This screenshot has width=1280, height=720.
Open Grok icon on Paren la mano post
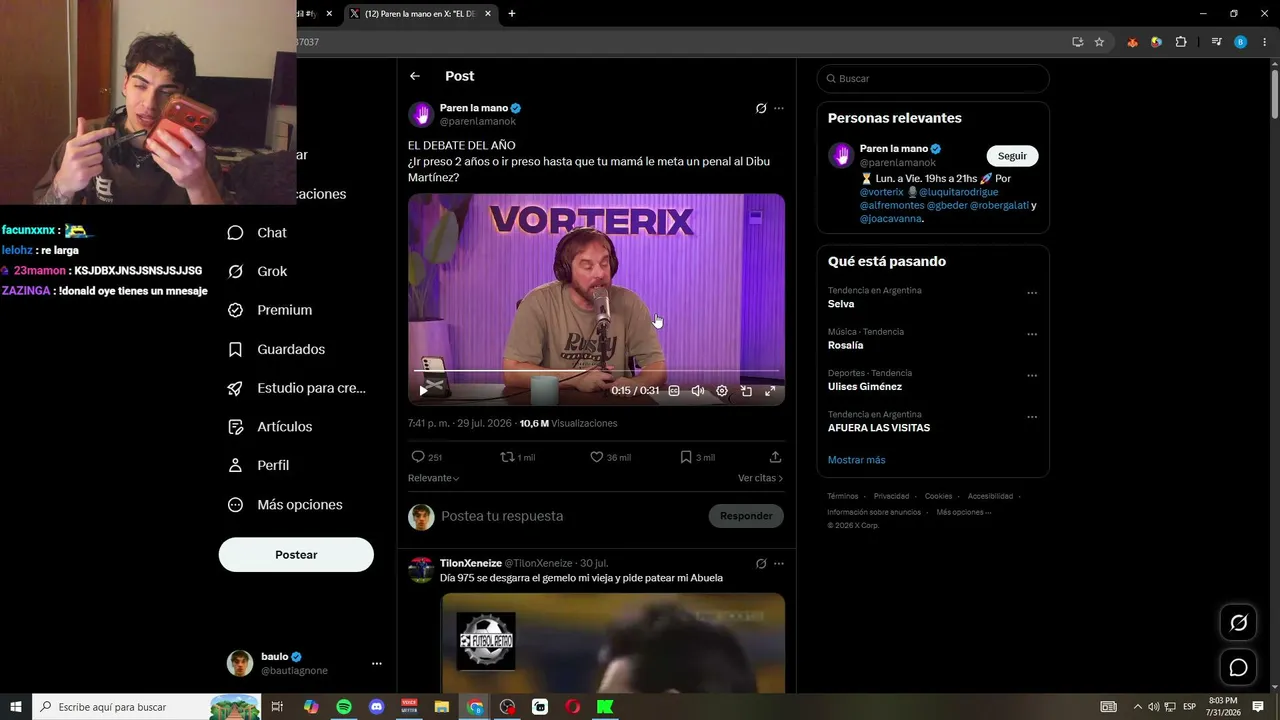point(761,108)
